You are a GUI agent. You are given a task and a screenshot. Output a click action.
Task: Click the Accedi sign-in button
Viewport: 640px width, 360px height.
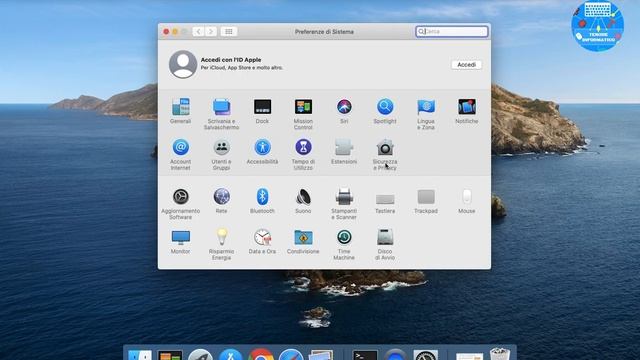(467, 64)
